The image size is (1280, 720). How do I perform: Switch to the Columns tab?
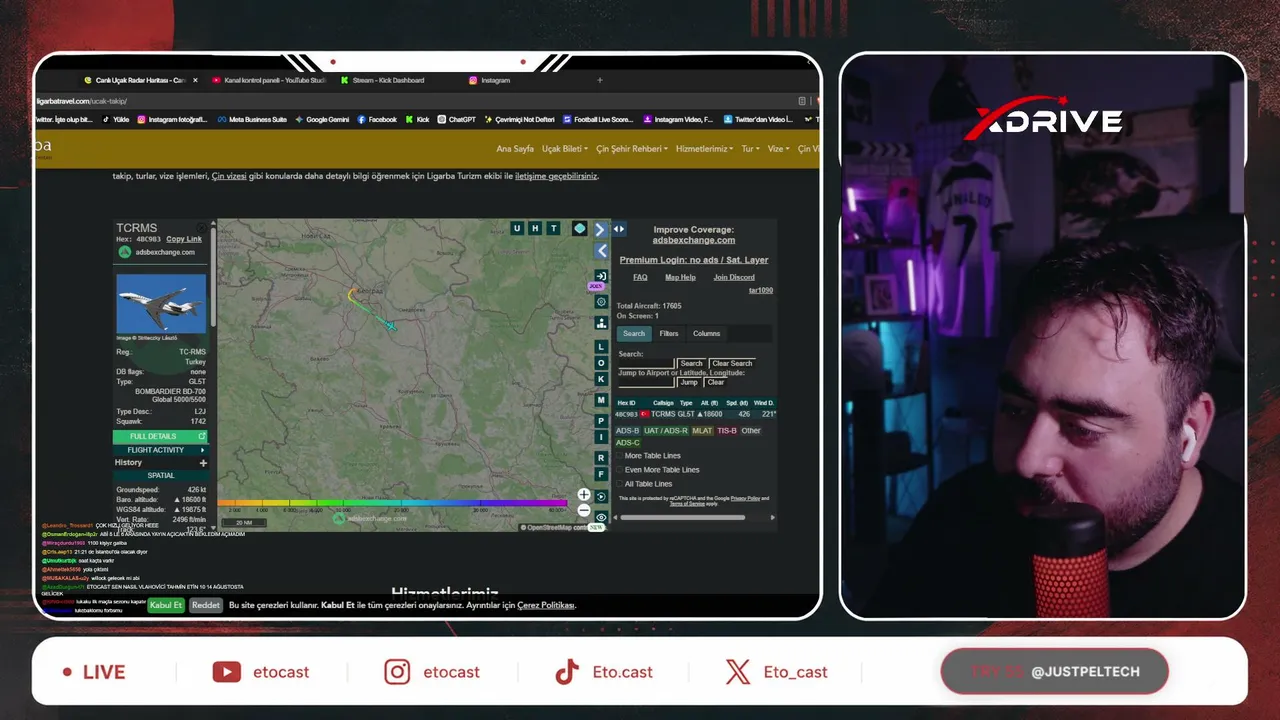[x=706, y=334]
